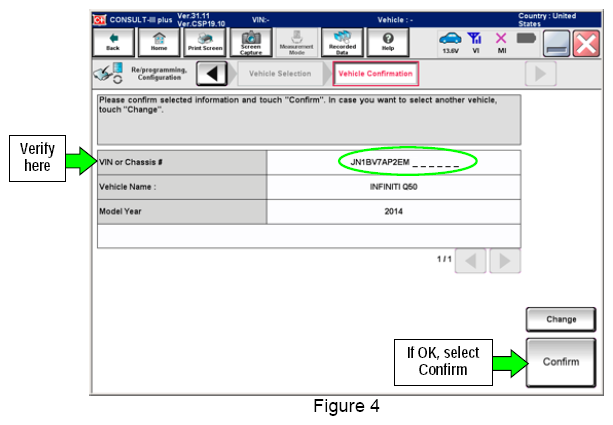Click the Ver.CSP19.10 version text
This screenshot has height=425, width=613.
(201, 24)
